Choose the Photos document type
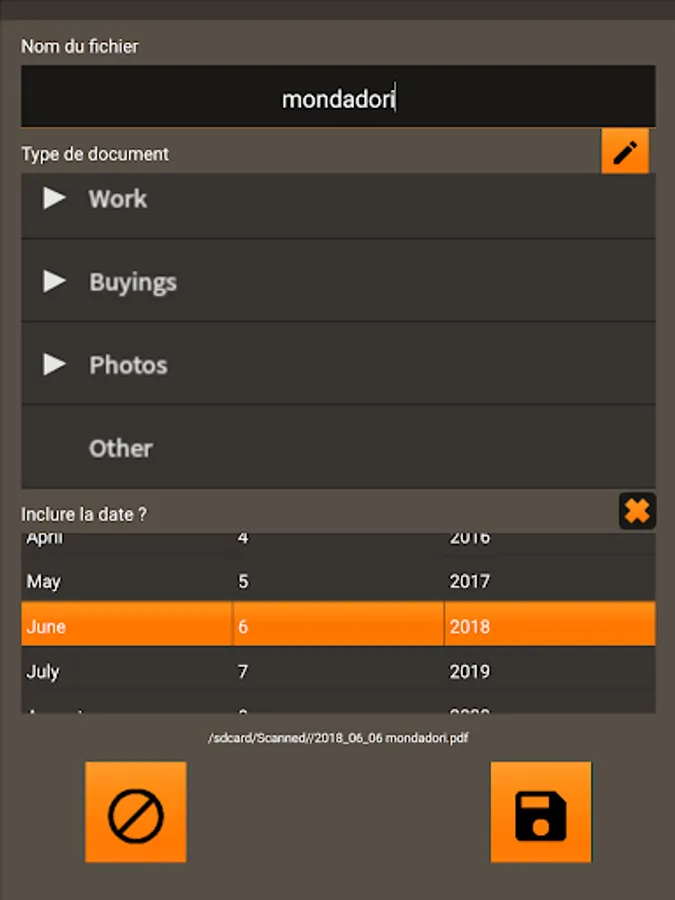The image size is (675, 900). [128, 365]
